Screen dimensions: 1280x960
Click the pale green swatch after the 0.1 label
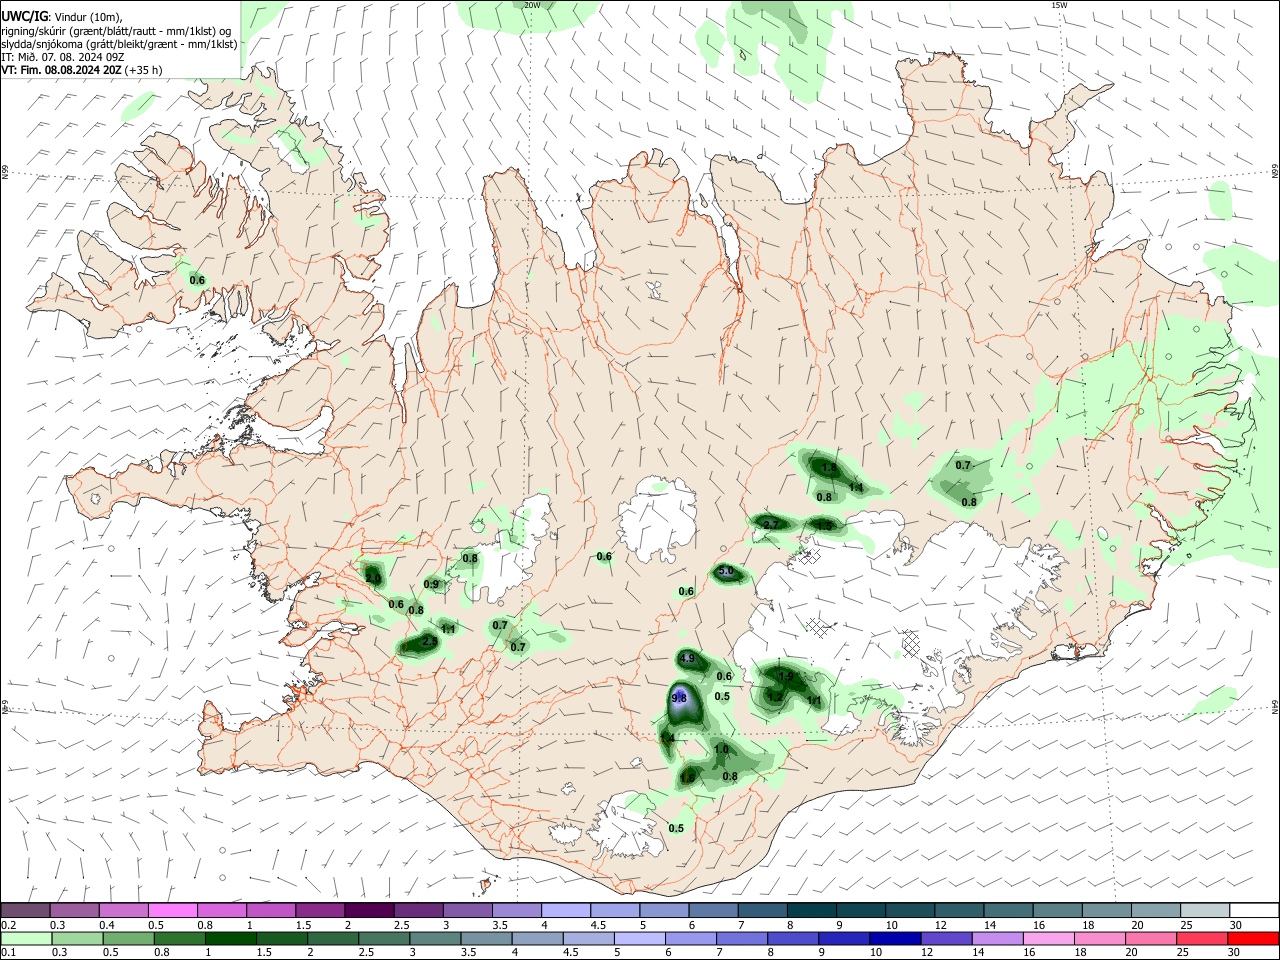pos(25,938)
